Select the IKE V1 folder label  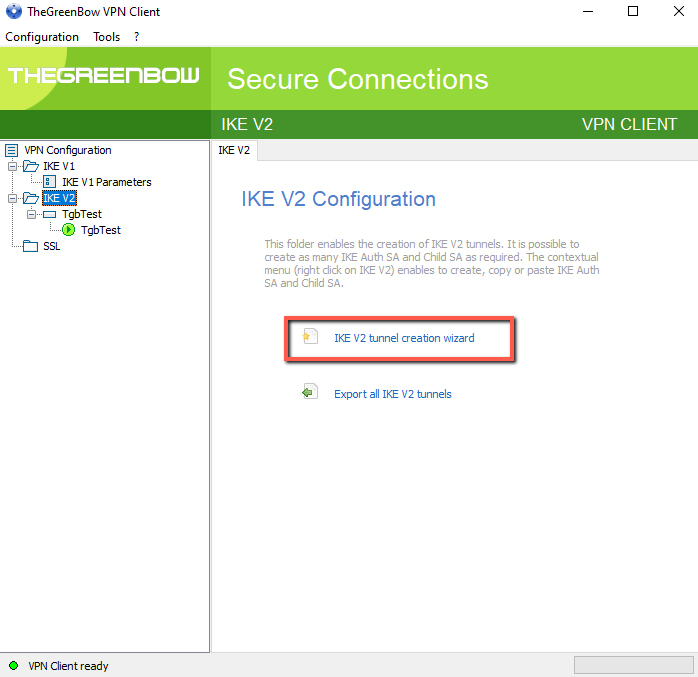click(x=59, y=166)
